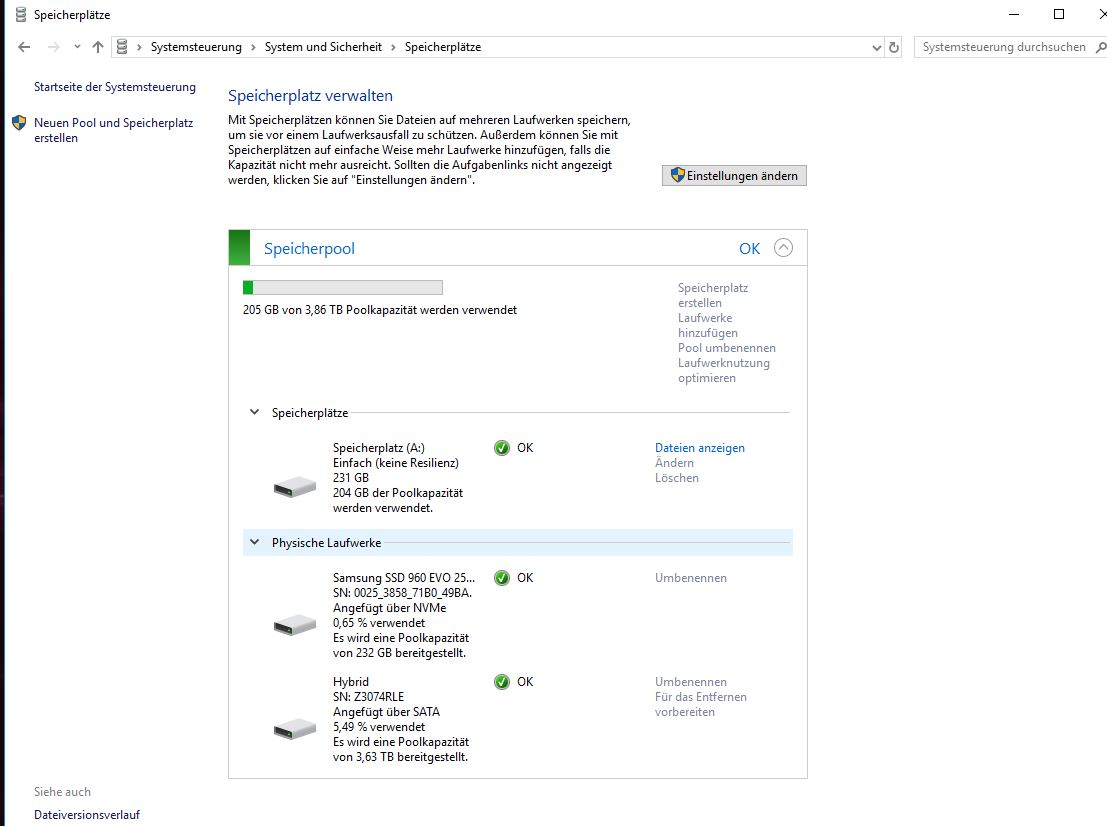Viewport: 1107px width, 826px height.
Task: Click the pool capacity usage bar
Action: coord(342,287)
